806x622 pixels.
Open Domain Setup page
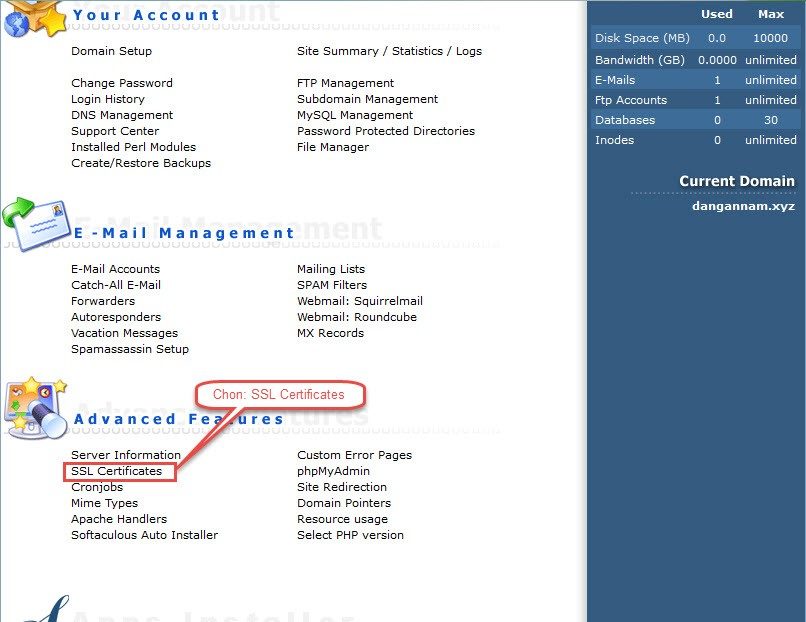[111, 51]
